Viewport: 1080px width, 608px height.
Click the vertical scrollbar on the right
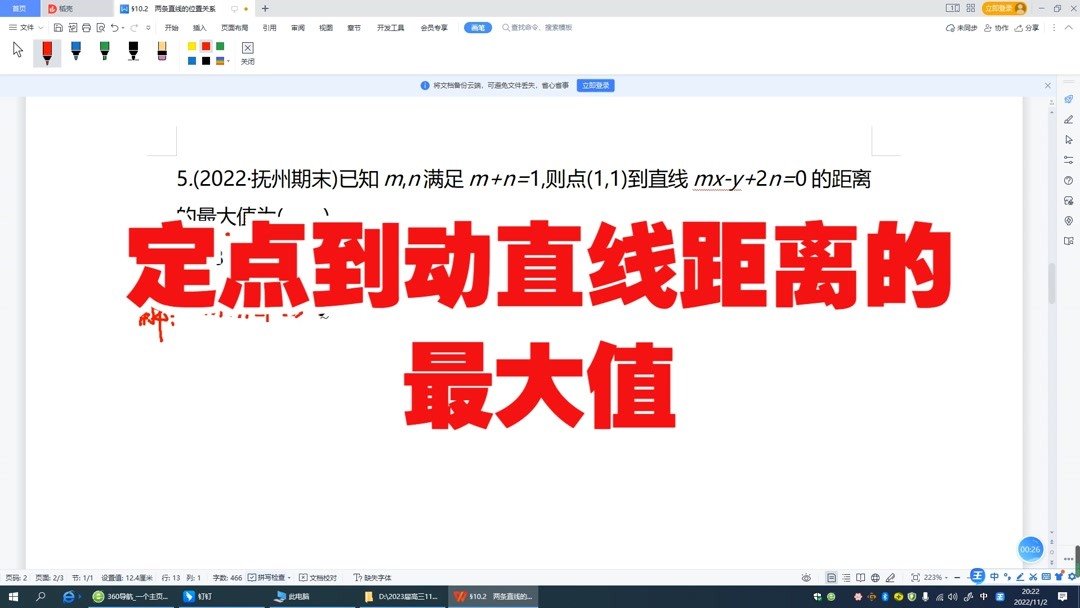tap(1051, 283)
